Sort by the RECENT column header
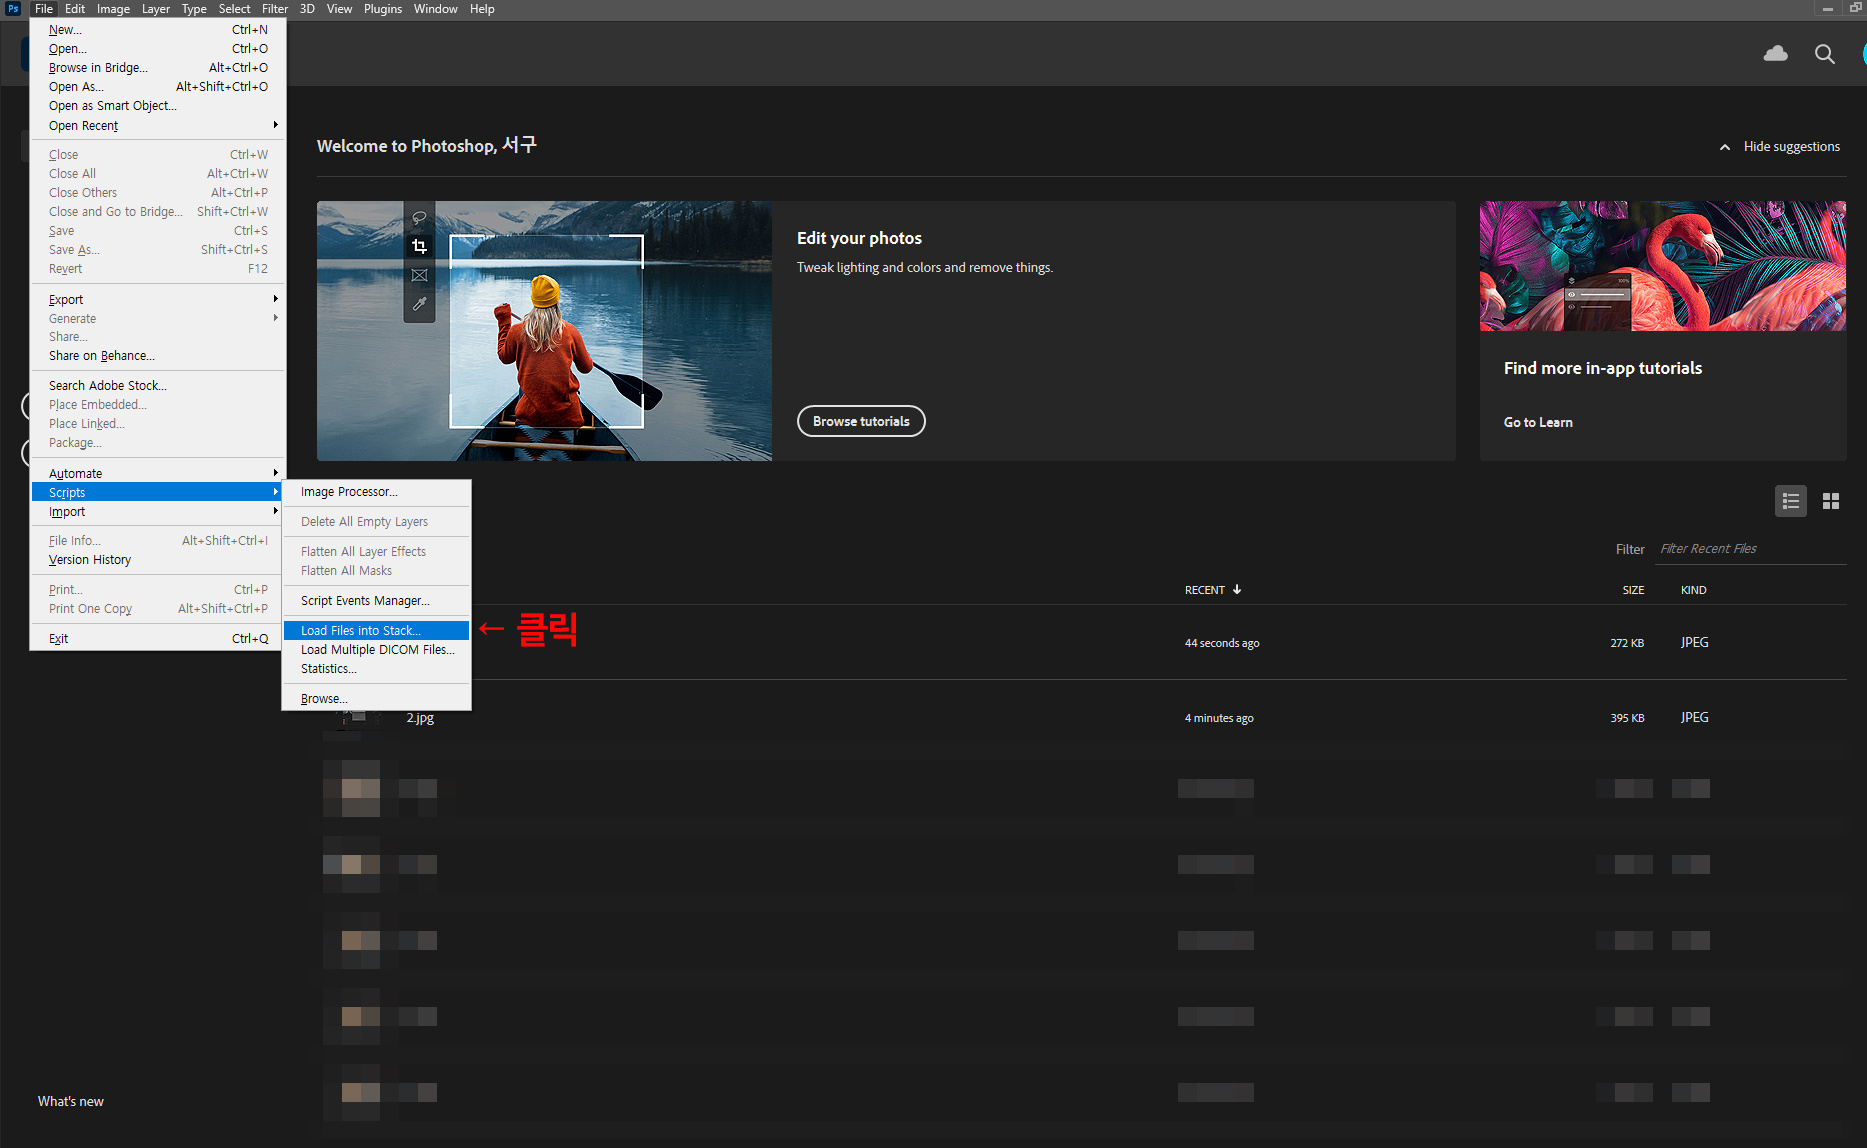The image size is (1867, 1148). pos(1205,590)
